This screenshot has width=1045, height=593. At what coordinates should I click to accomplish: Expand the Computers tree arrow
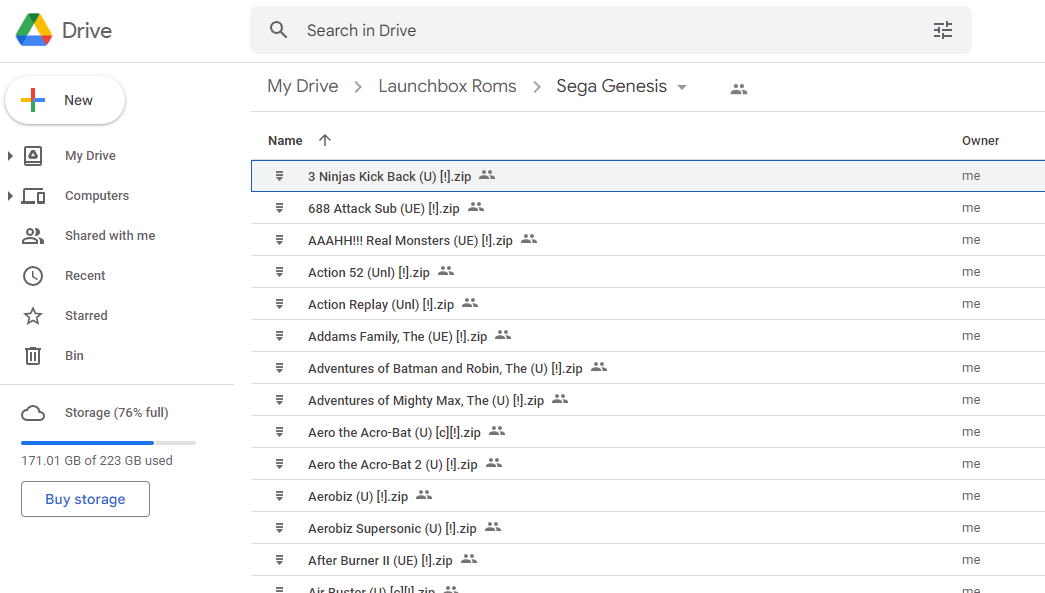click(10, 196)
